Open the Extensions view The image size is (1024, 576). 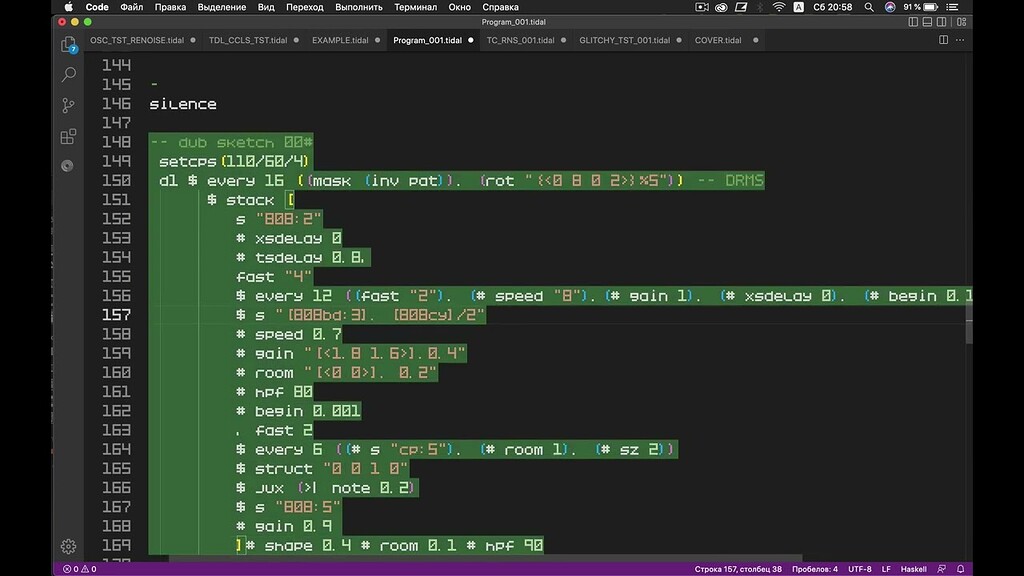pyautogui.click(x=69, y=136)
